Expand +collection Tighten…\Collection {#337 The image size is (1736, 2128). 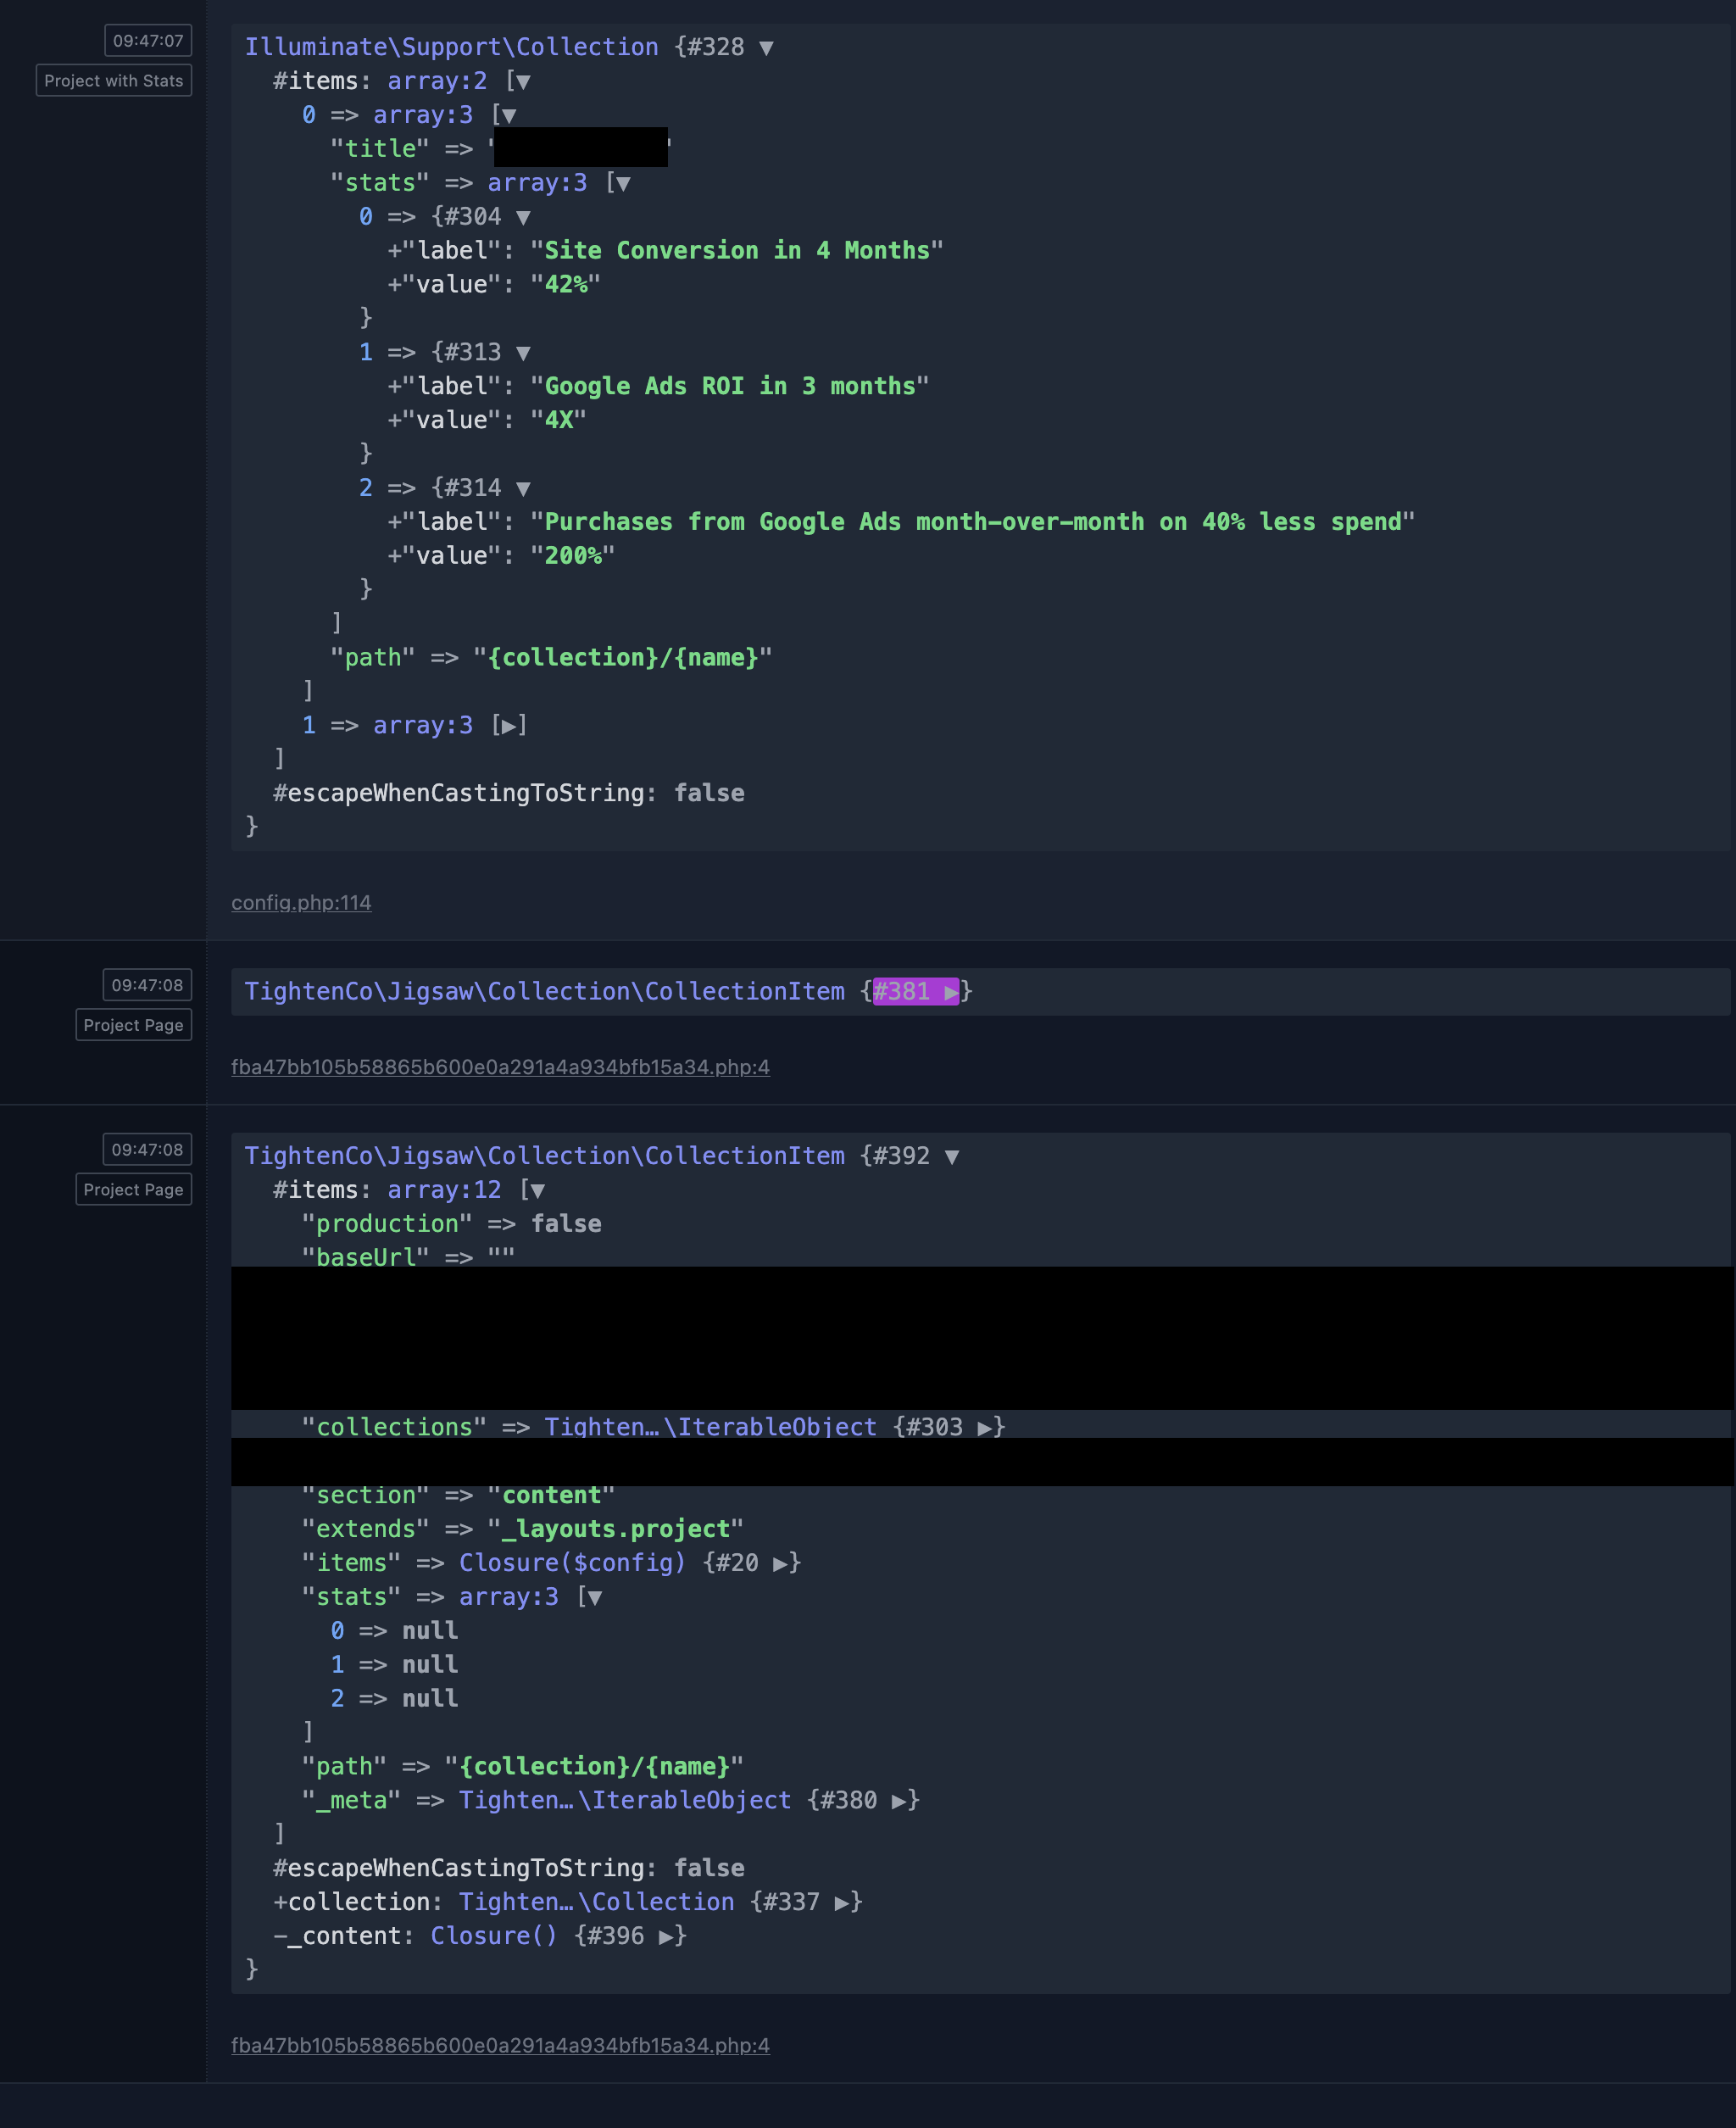842,1903
